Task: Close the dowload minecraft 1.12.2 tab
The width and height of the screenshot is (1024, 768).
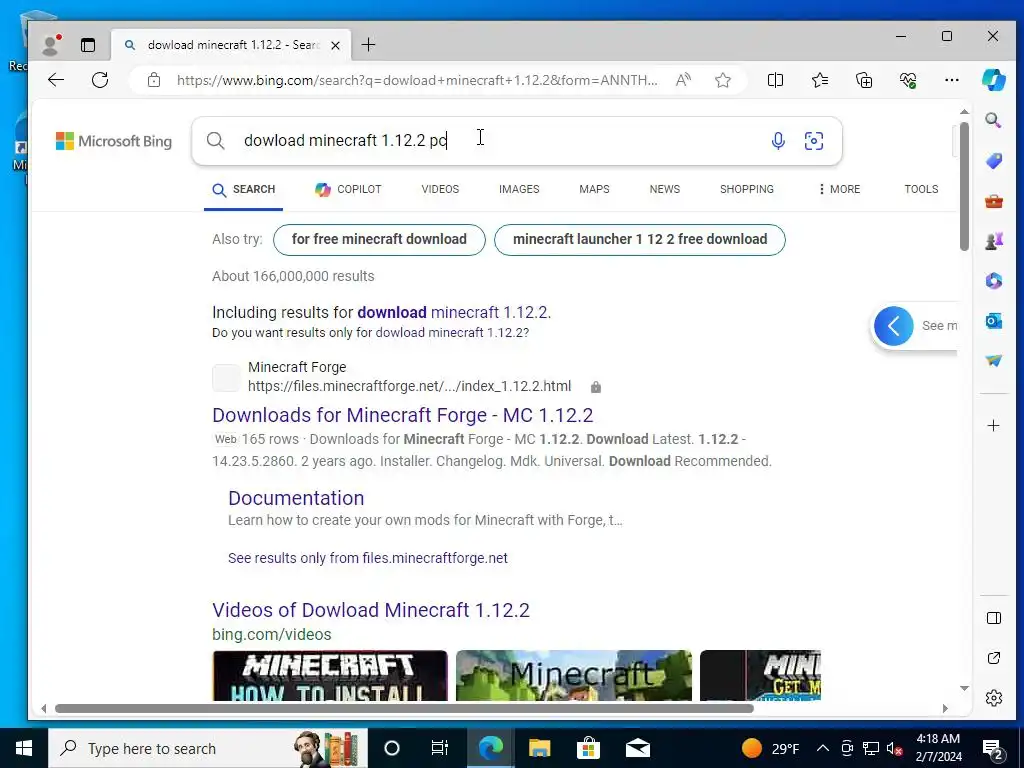Action: click(335, 45)
